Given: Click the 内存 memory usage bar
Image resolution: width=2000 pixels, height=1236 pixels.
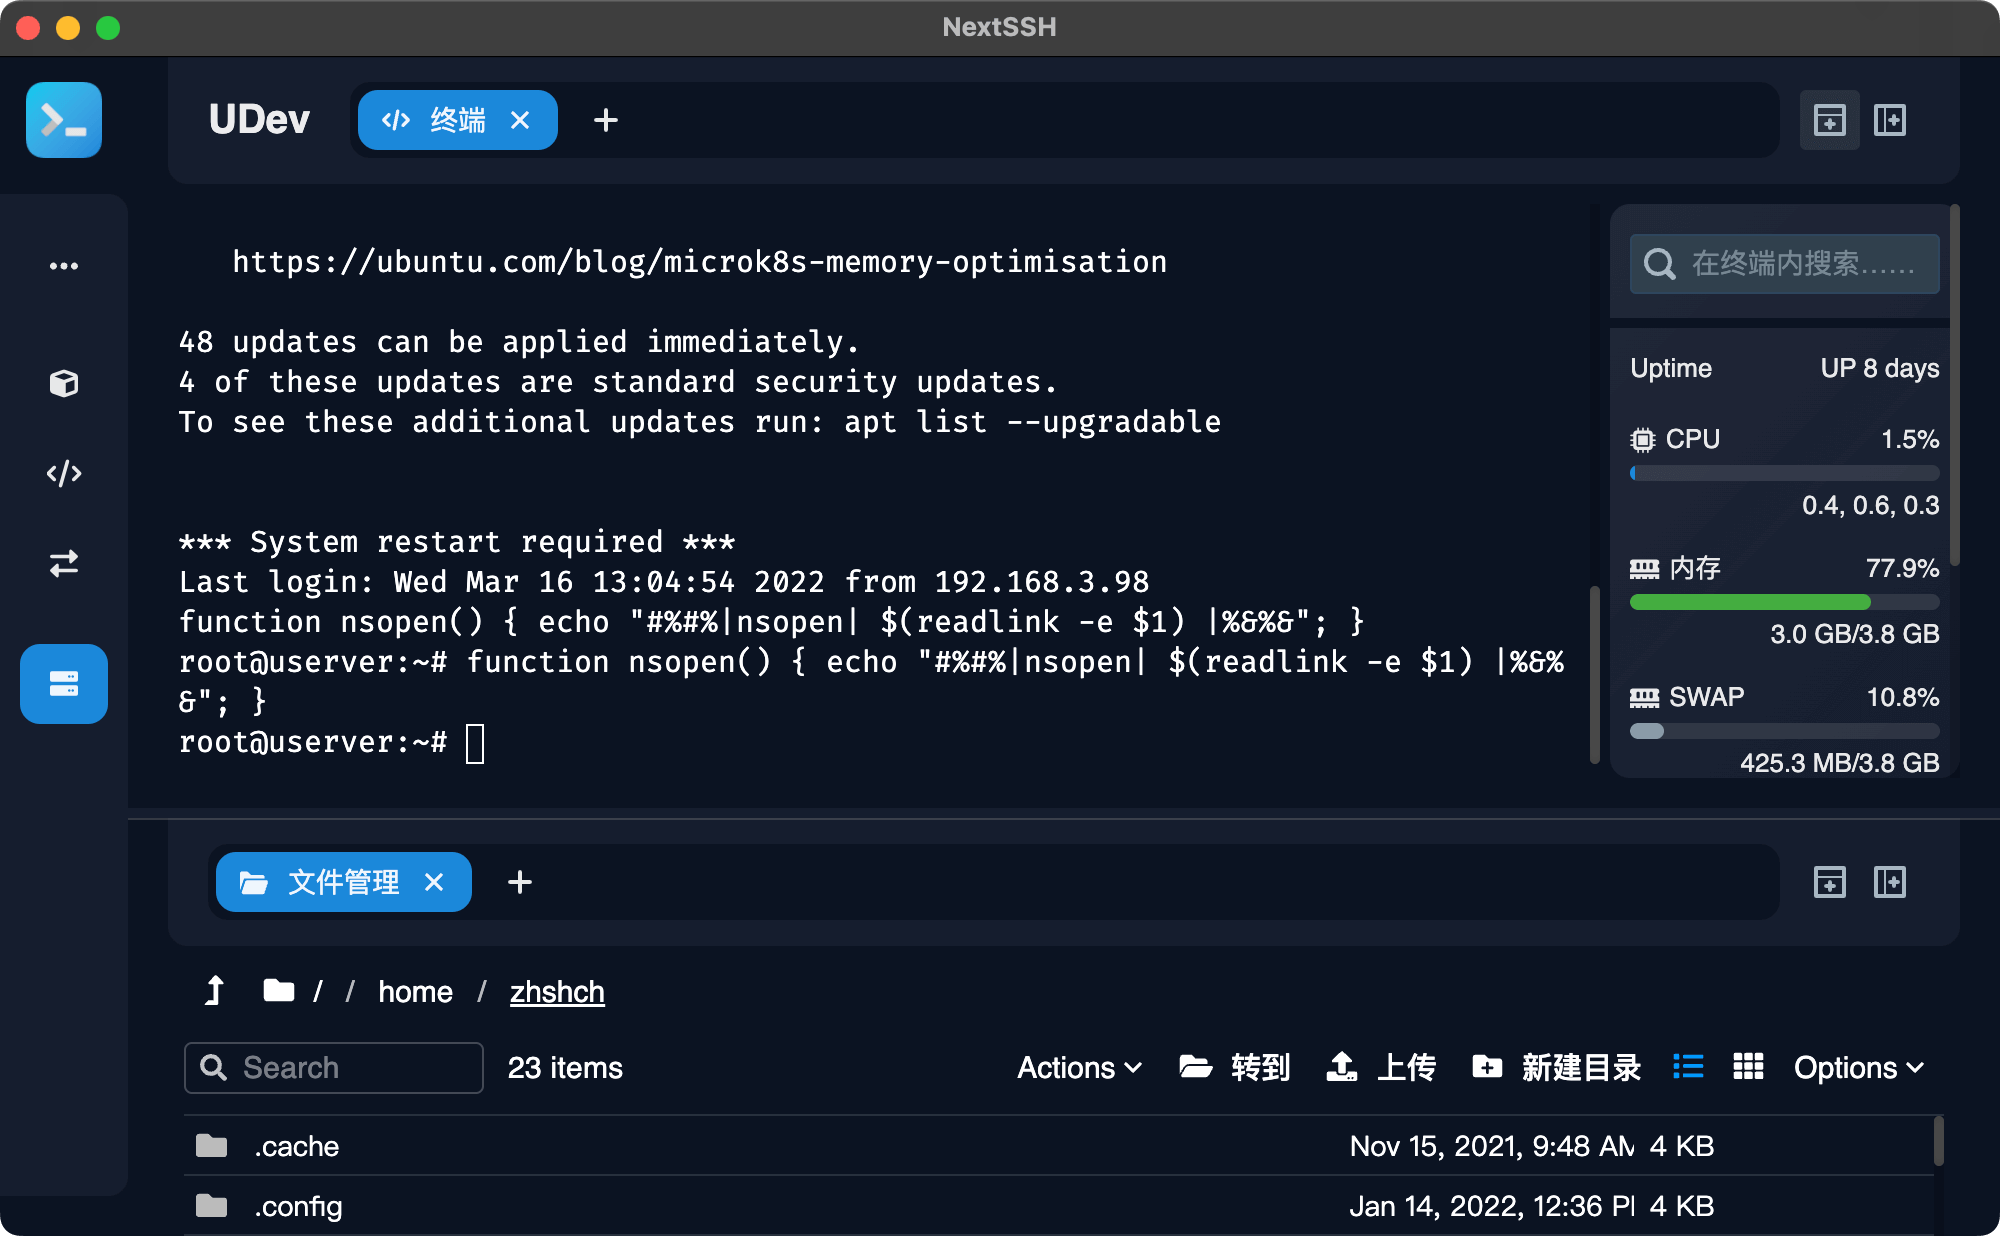Looking at the screenshot, I should [1785, 602].
